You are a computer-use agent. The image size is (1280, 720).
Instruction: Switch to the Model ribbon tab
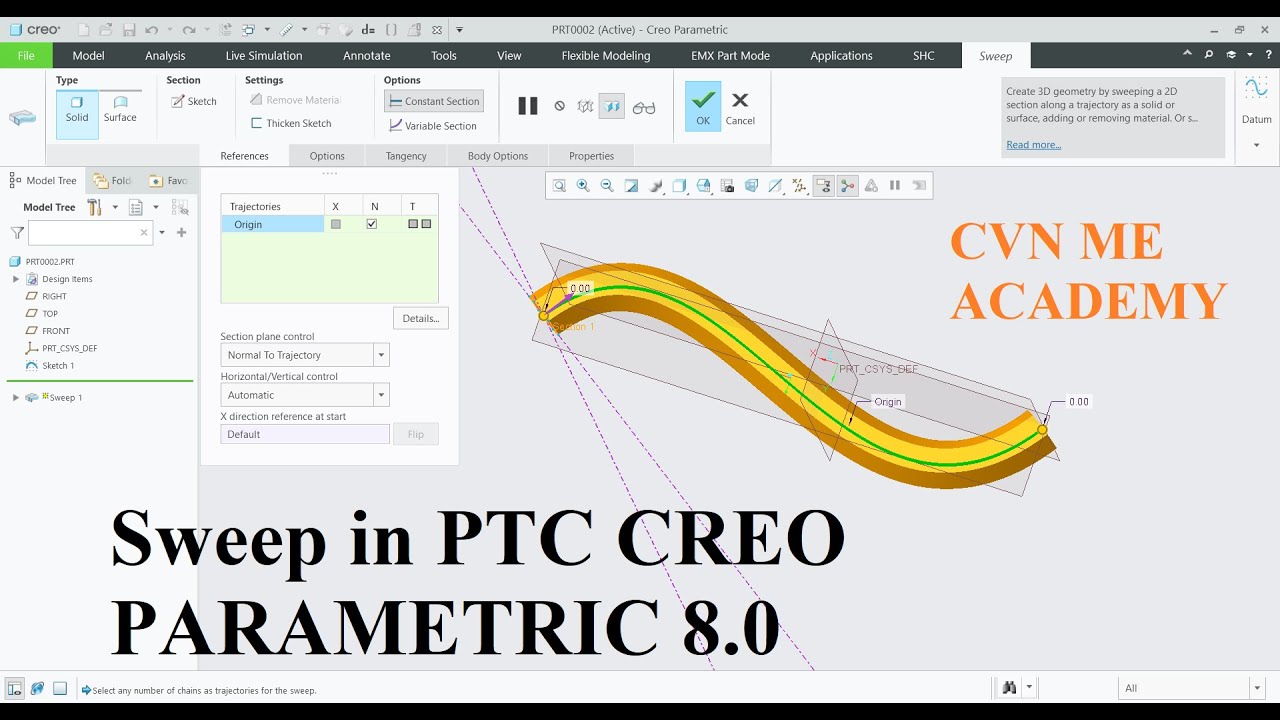(88, 56)
